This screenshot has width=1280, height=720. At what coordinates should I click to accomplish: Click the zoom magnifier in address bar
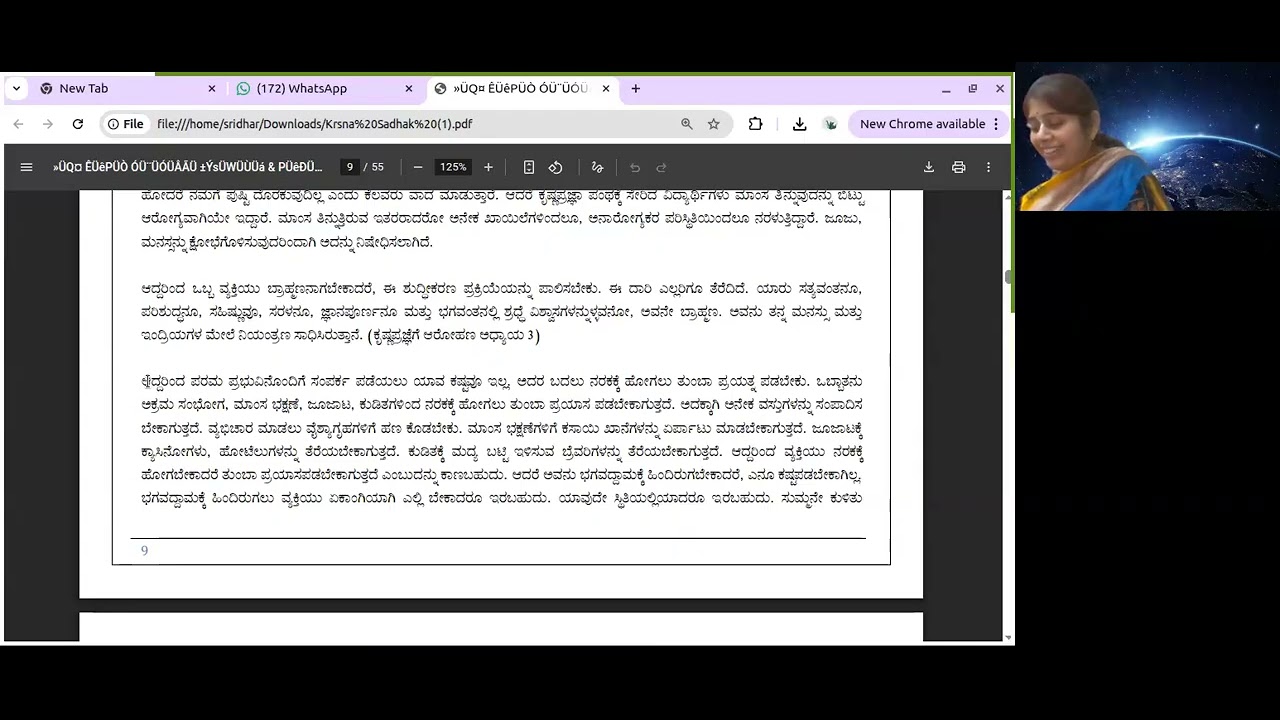[x=686, y=124]
